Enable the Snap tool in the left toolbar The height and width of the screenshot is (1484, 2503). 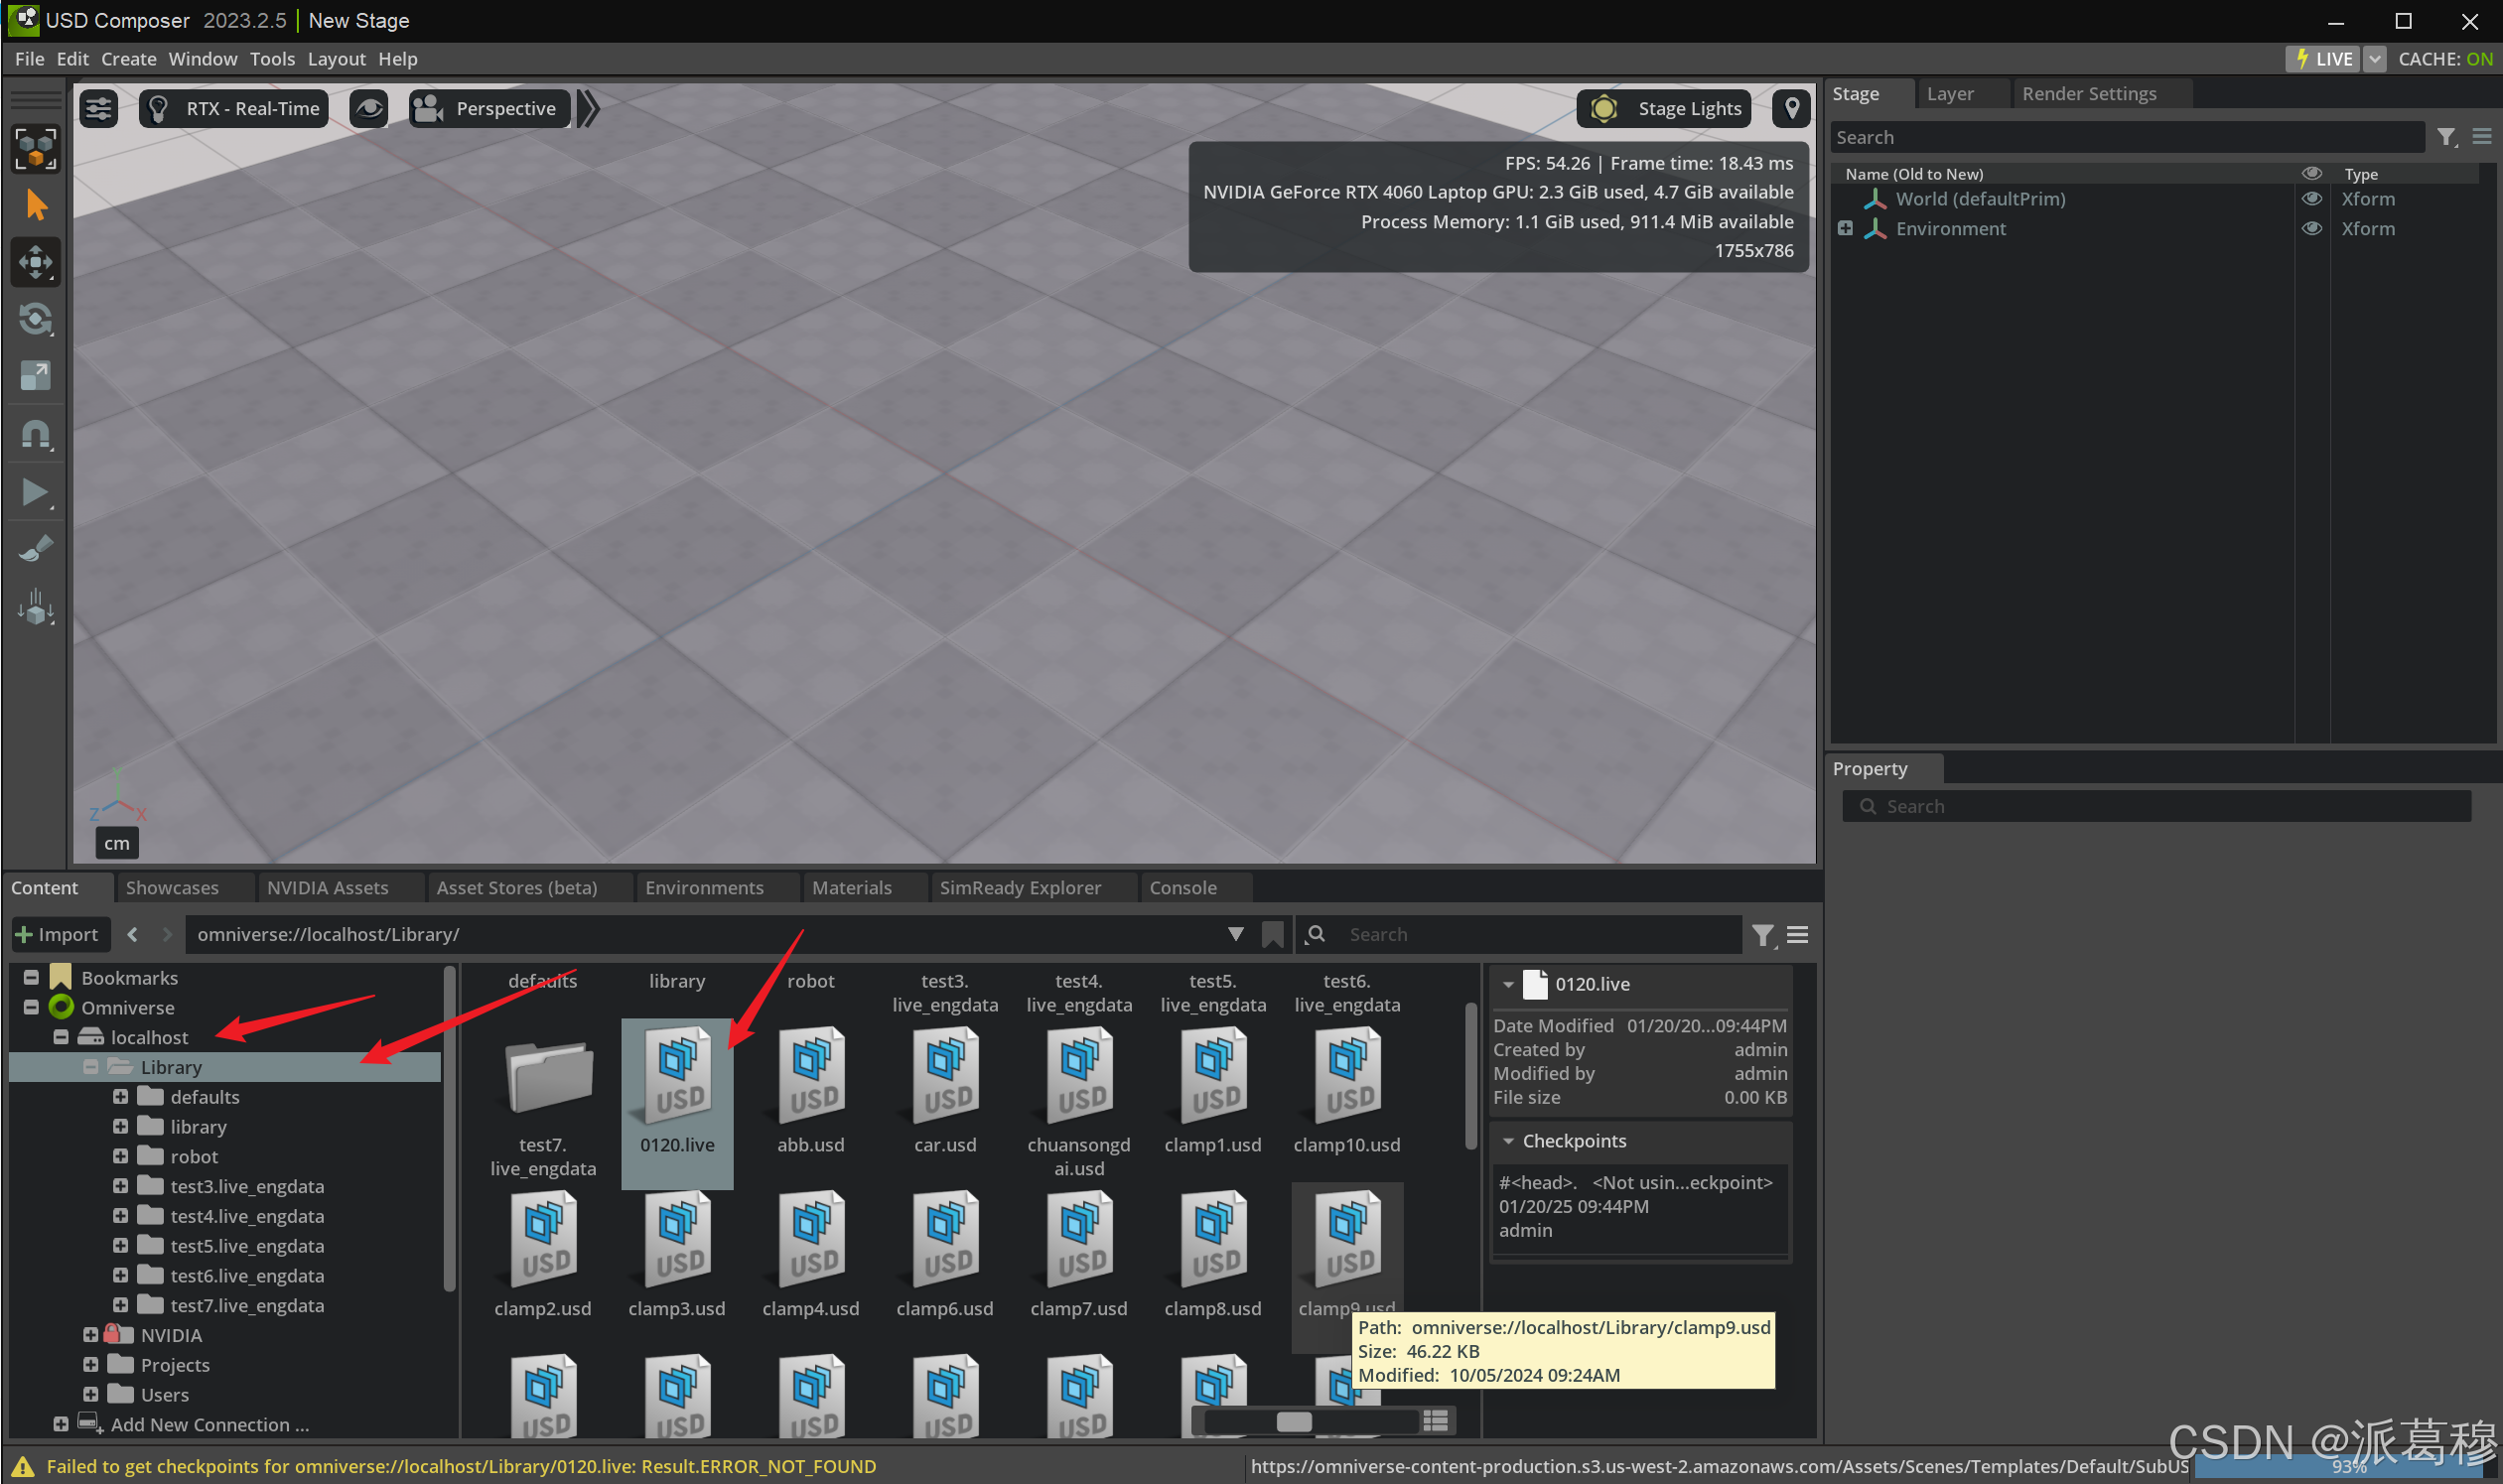pos(35,433)
